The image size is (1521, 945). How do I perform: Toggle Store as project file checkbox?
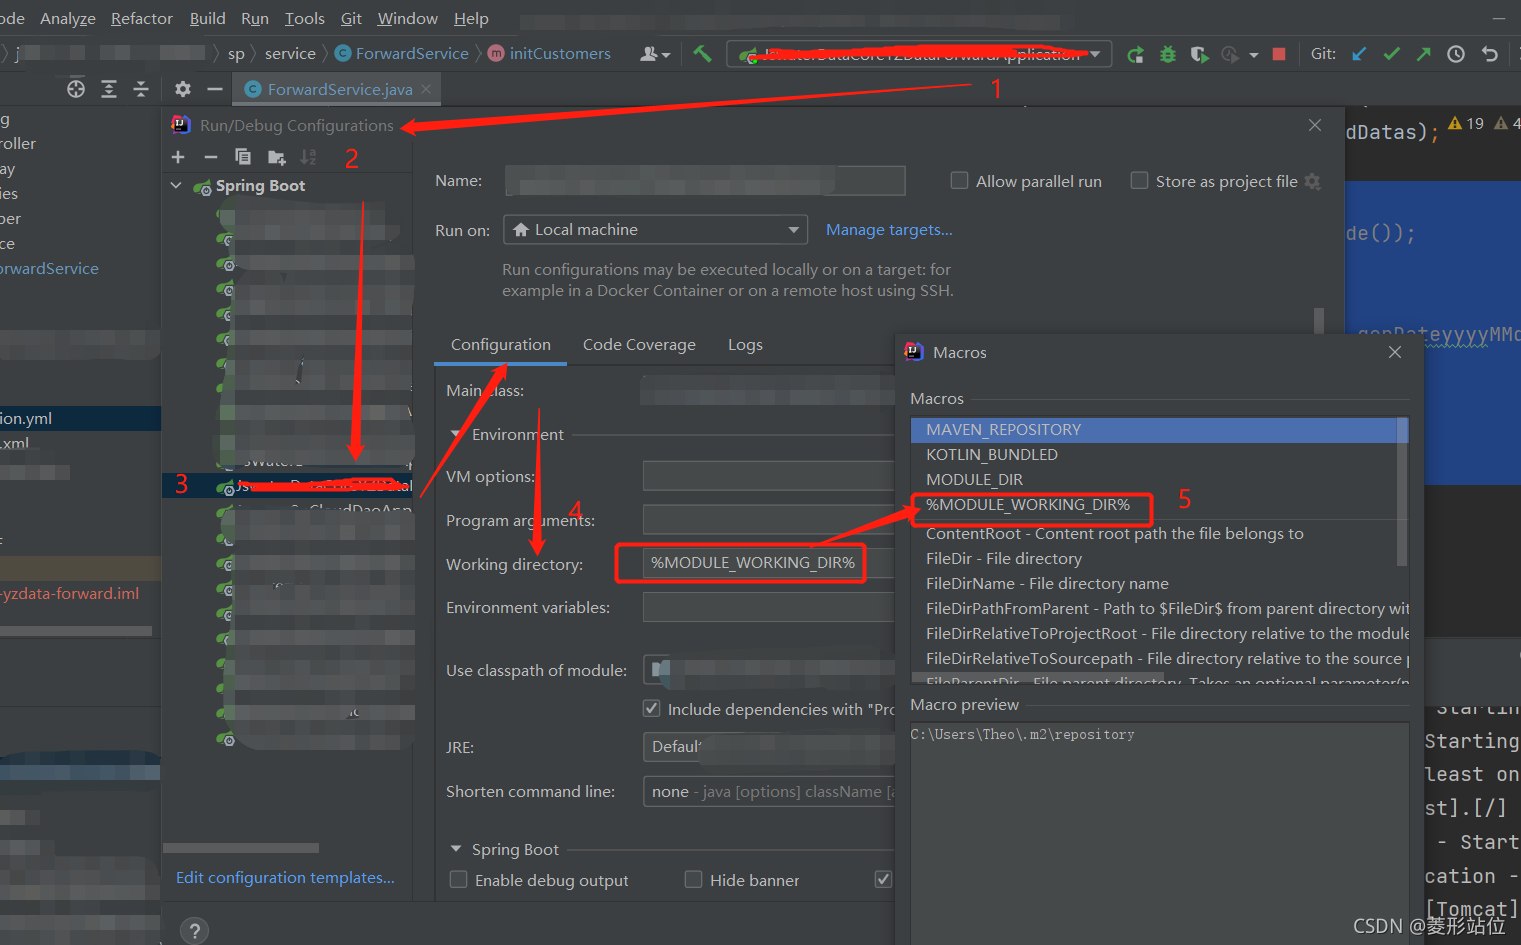tap(1139, 181)
